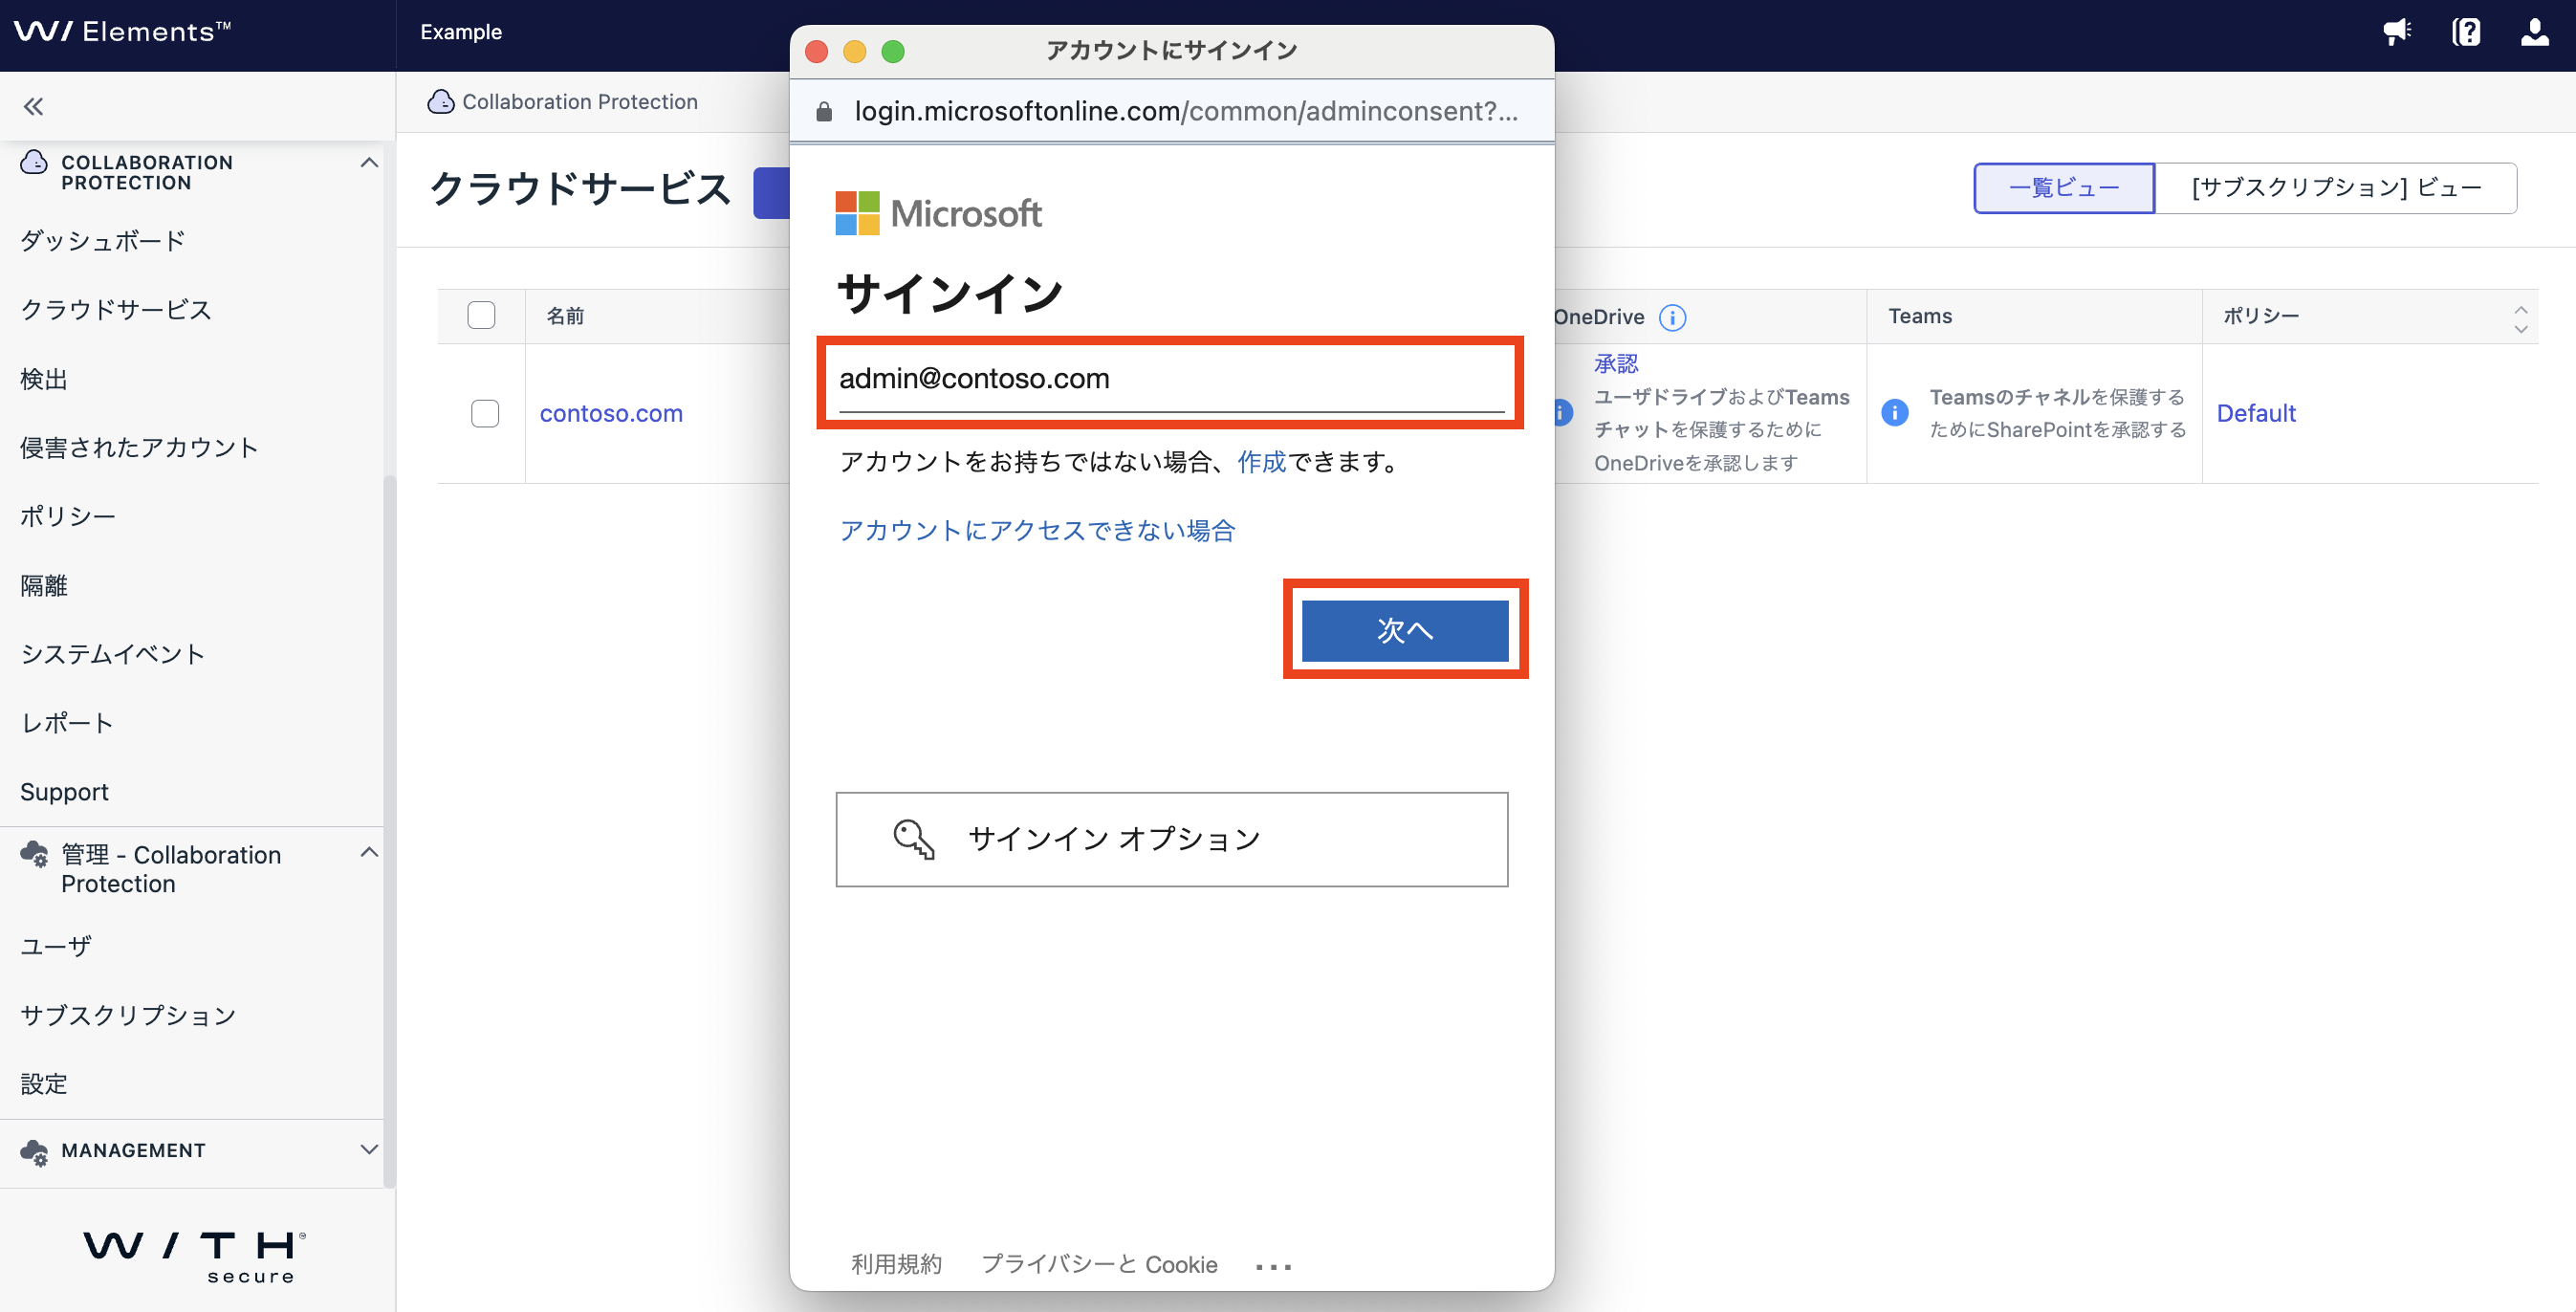Open the Default policy link
This screenshot has height=1312, width=2576.
[x=2256, y=413]
